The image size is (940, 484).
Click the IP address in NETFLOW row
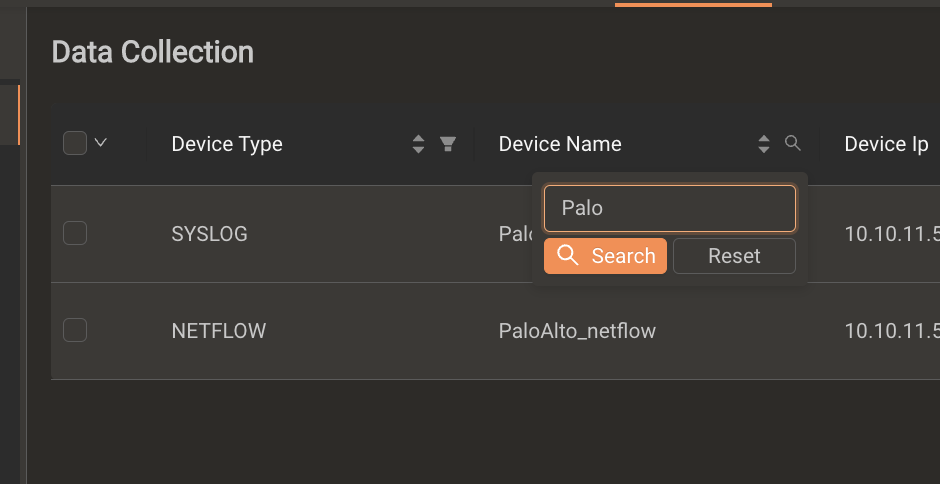pos(892,330)
